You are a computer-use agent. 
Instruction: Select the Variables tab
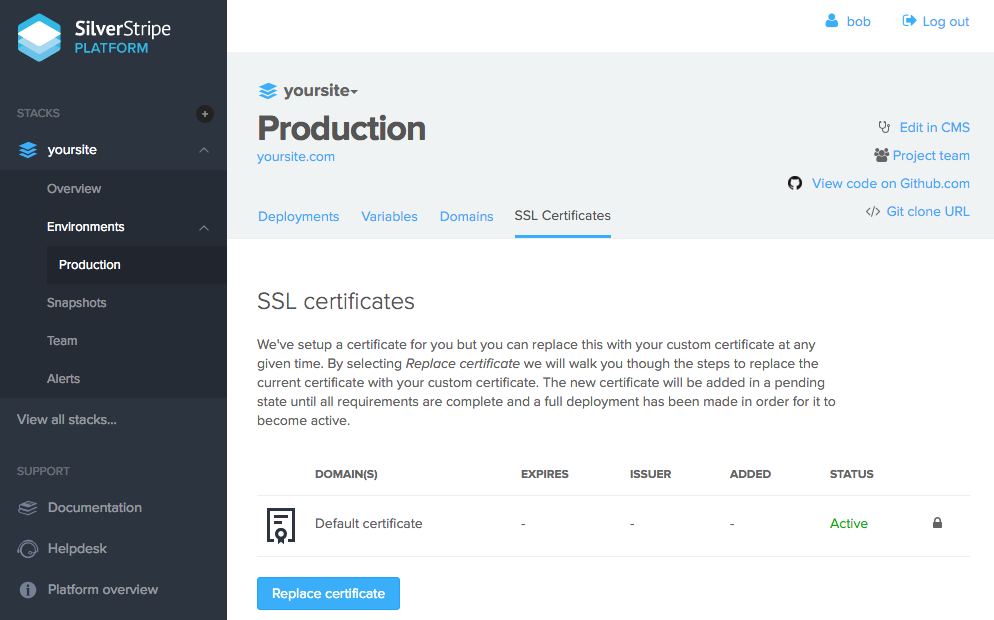pos(389,216)
